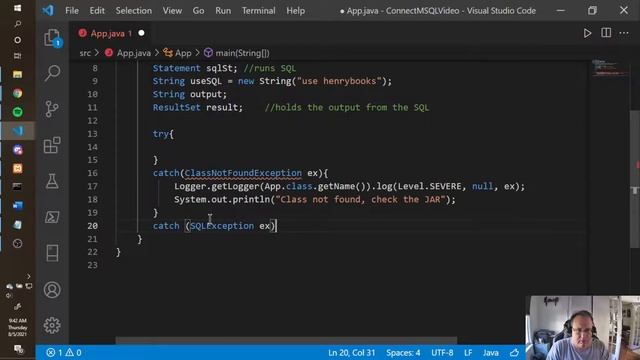Click the ClassNotFoundException error text
The height and width of the screenshot is (360, 640).
[243, 173]
